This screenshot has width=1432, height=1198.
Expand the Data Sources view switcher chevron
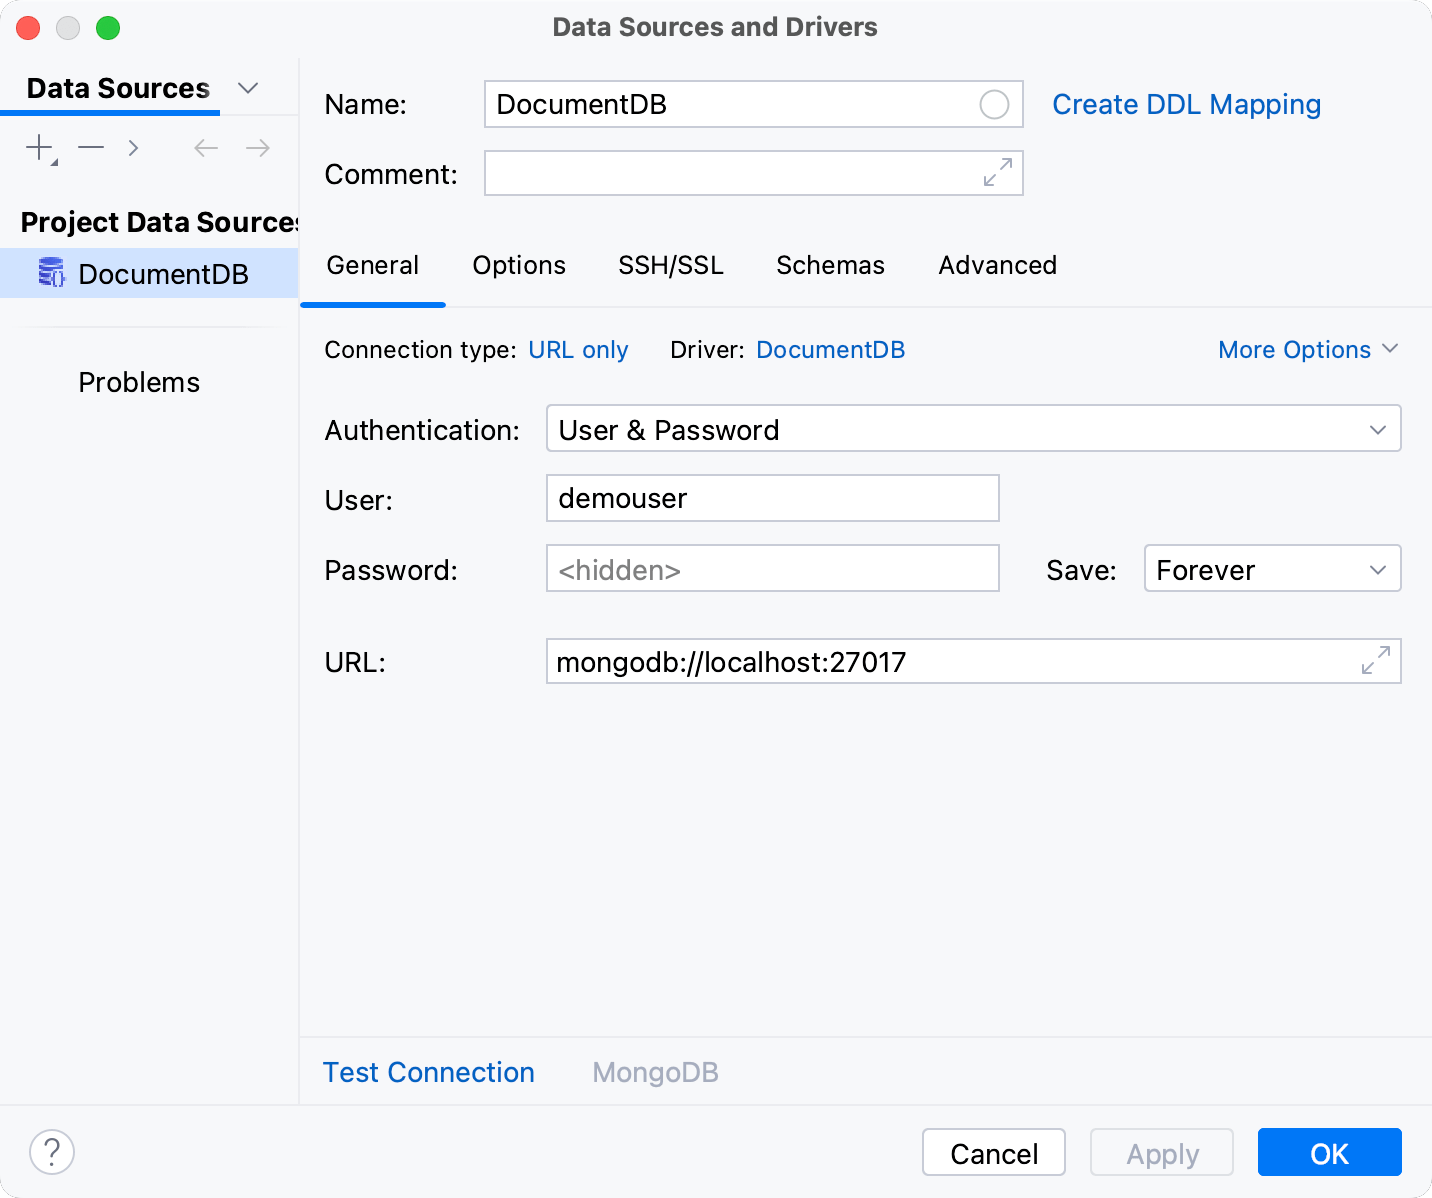[248, 88]
